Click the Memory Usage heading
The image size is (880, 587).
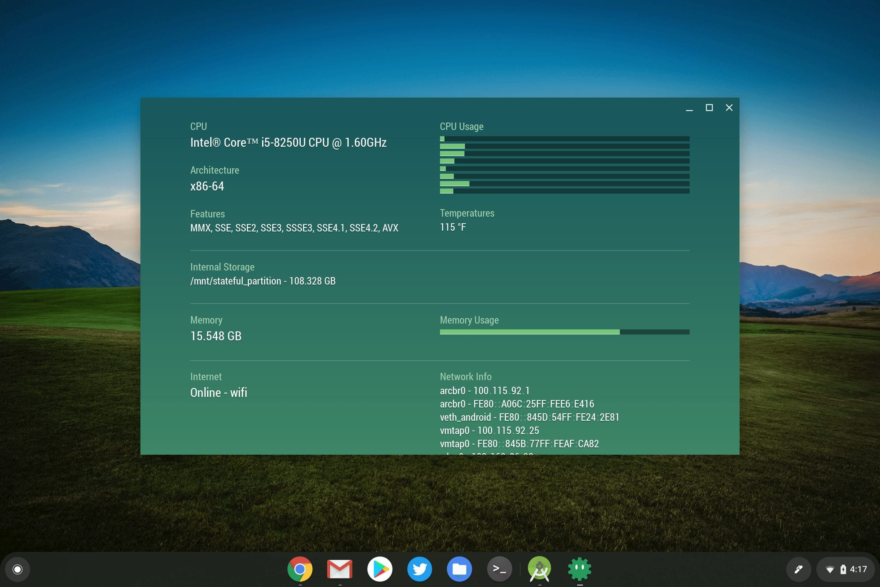click(x=469, y=320)
